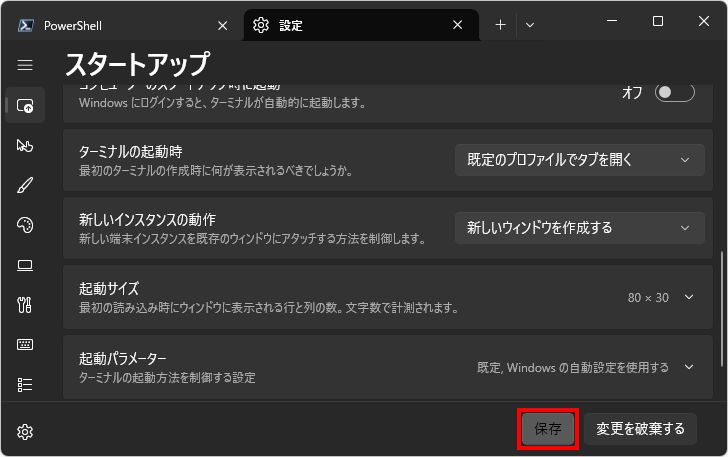Open the Actions keyboard icon
728x457 pixels.
point(25,345)
